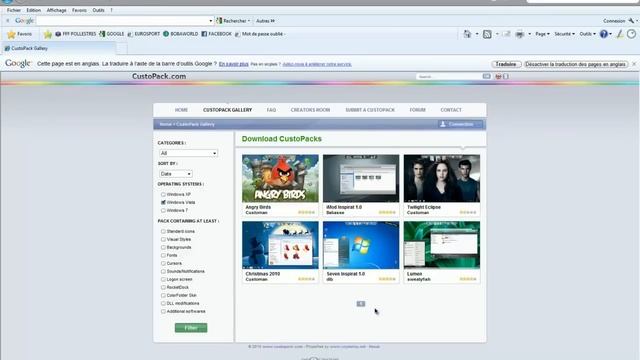Go to the HOME site navigation tab

pos(181,110)
